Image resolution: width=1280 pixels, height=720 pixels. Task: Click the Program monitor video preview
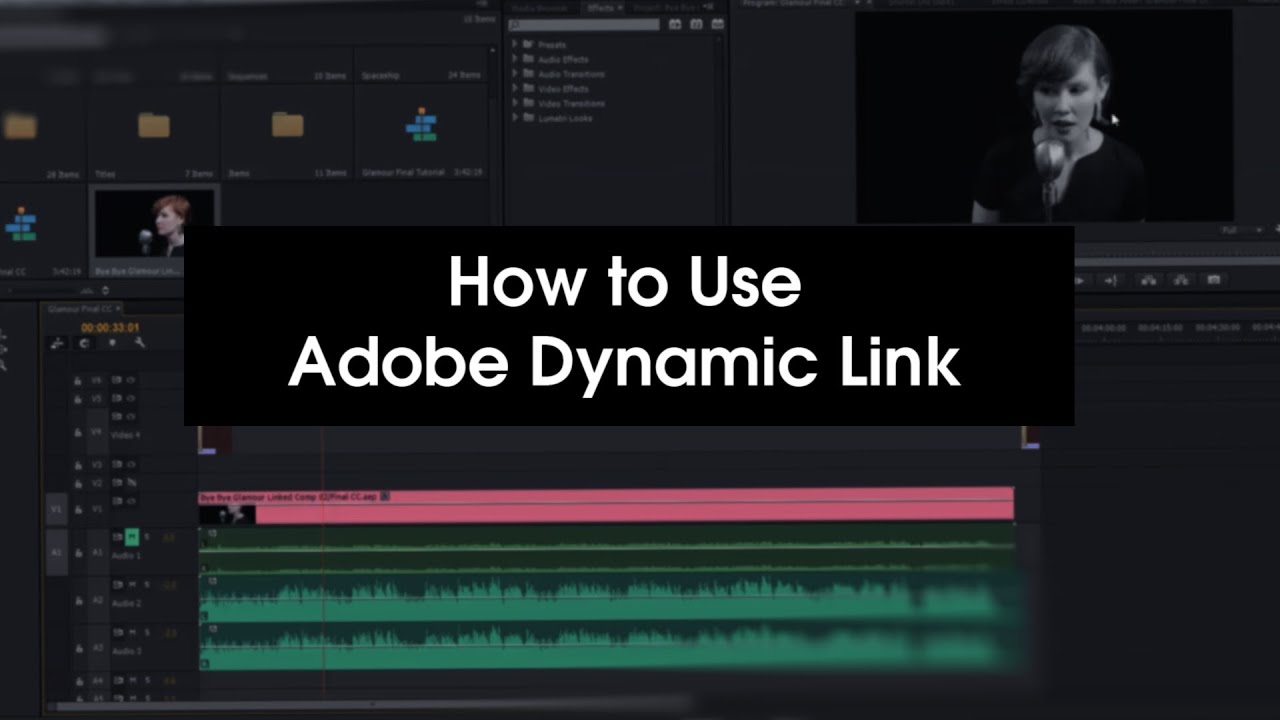coord(1043,117)
